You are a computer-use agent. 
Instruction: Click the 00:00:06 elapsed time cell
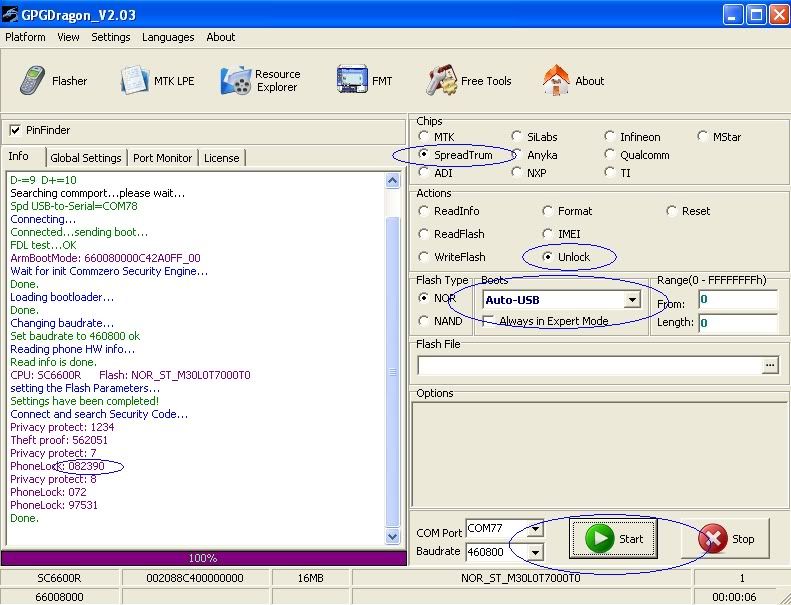(x=734, y=597)
